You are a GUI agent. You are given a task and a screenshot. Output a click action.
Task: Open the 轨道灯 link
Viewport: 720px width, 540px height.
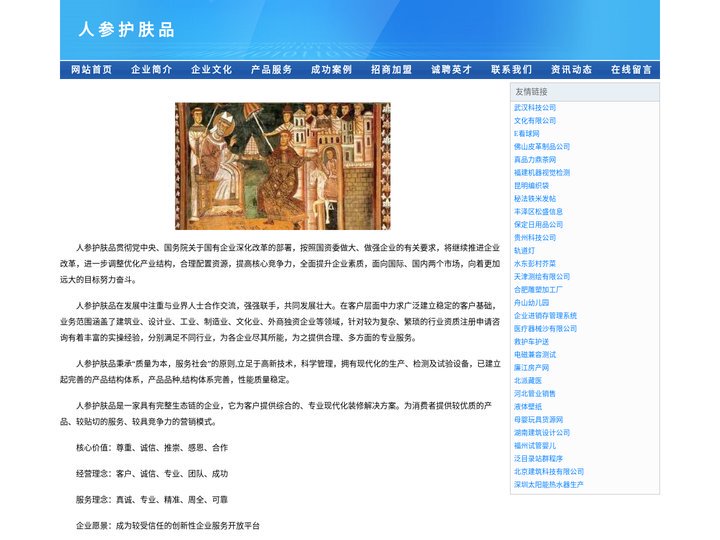point(524,250)
